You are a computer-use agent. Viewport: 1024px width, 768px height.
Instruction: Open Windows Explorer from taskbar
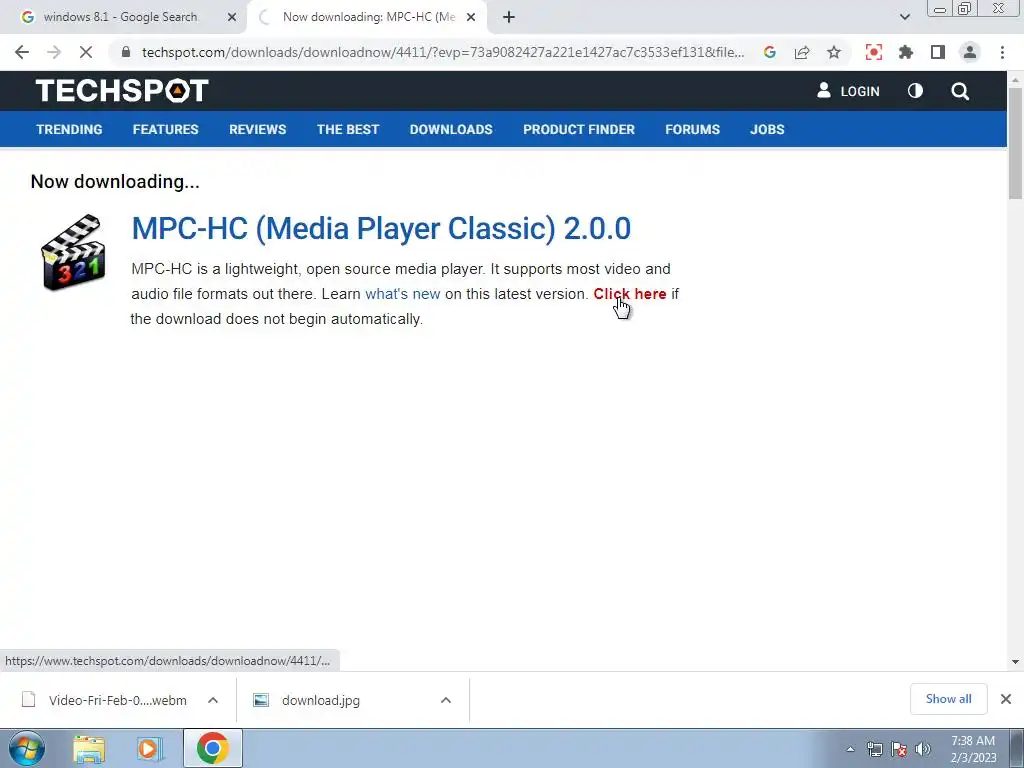pos(89,748)
